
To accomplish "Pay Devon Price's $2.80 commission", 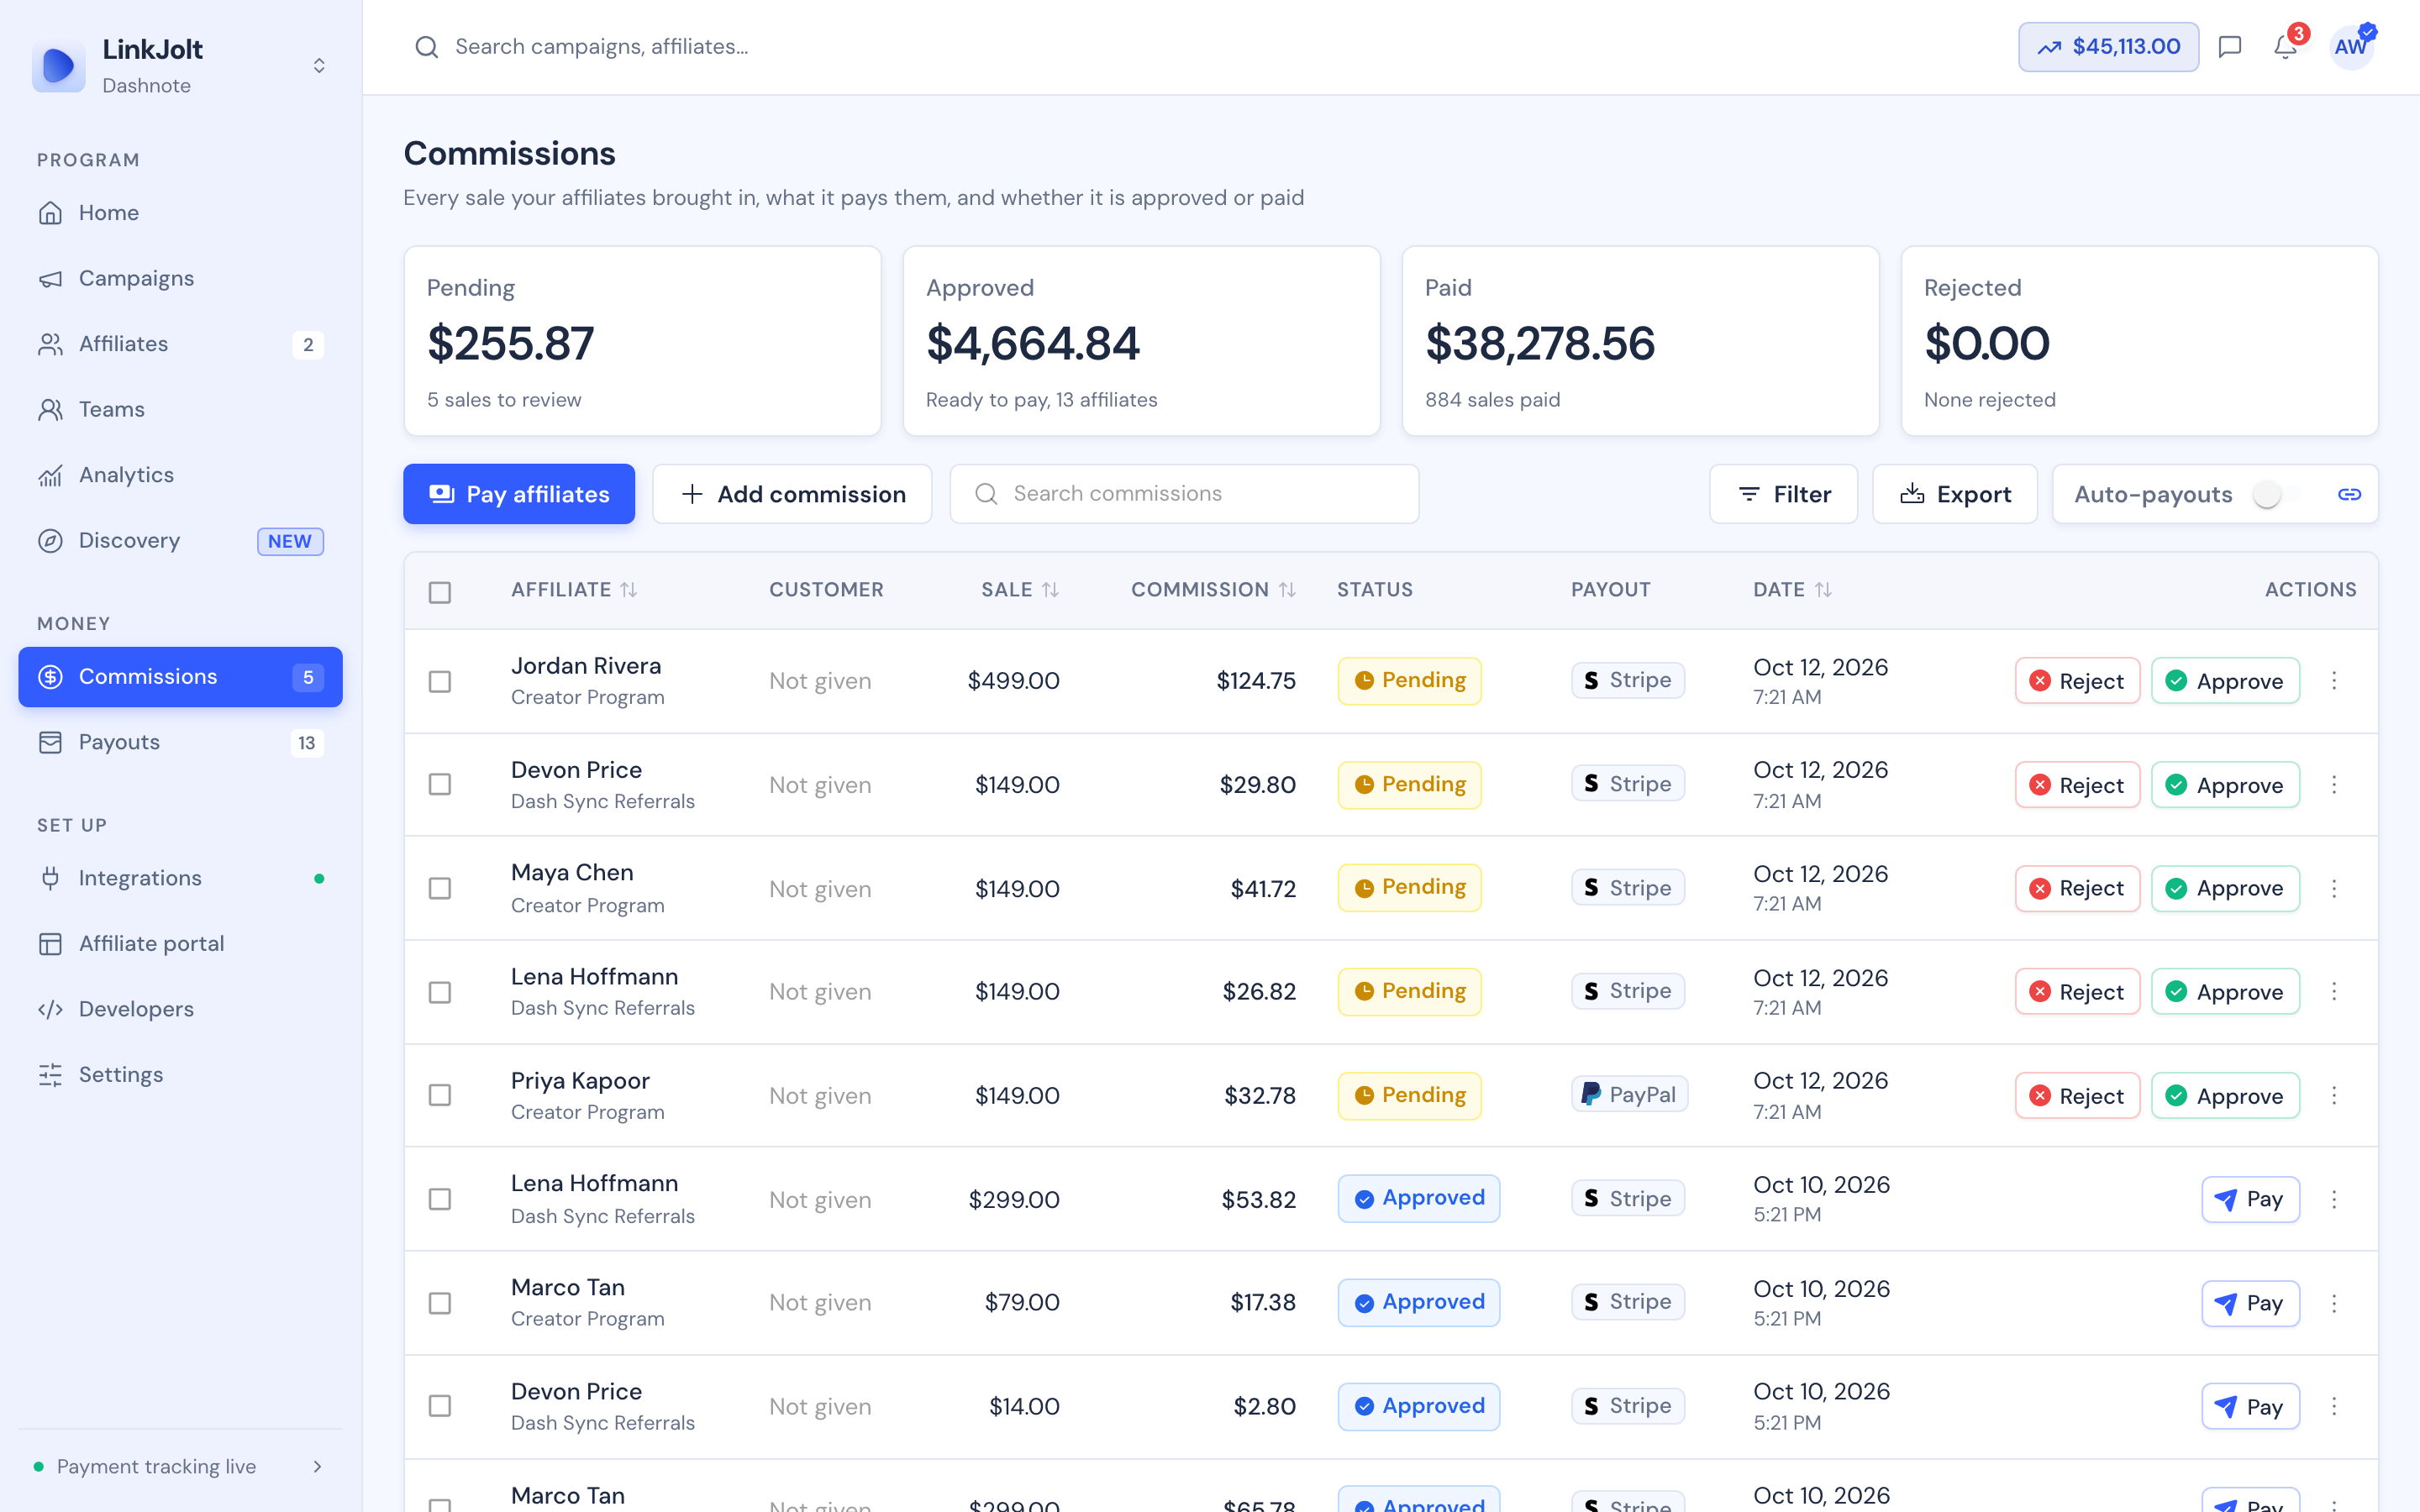I will tap(2250, 1407).
